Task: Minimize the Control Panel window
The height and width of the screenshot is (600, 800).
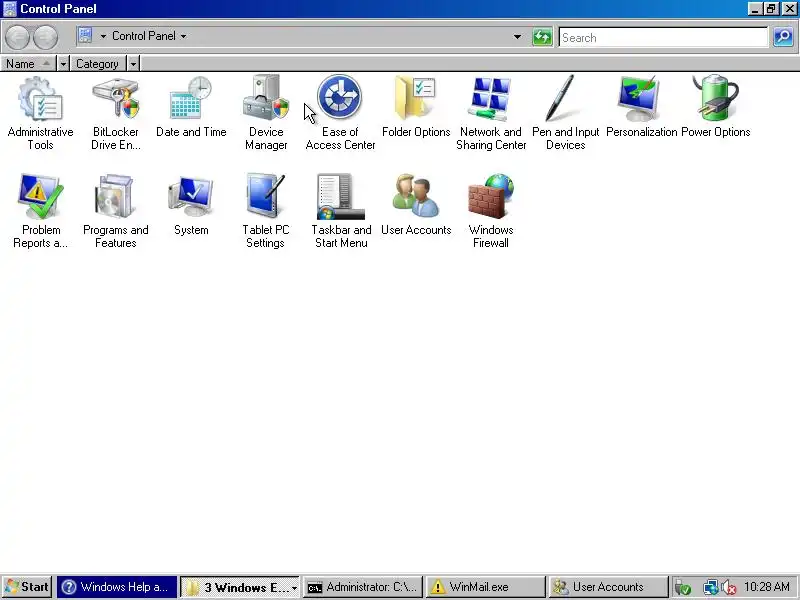Action: [755, 9]
